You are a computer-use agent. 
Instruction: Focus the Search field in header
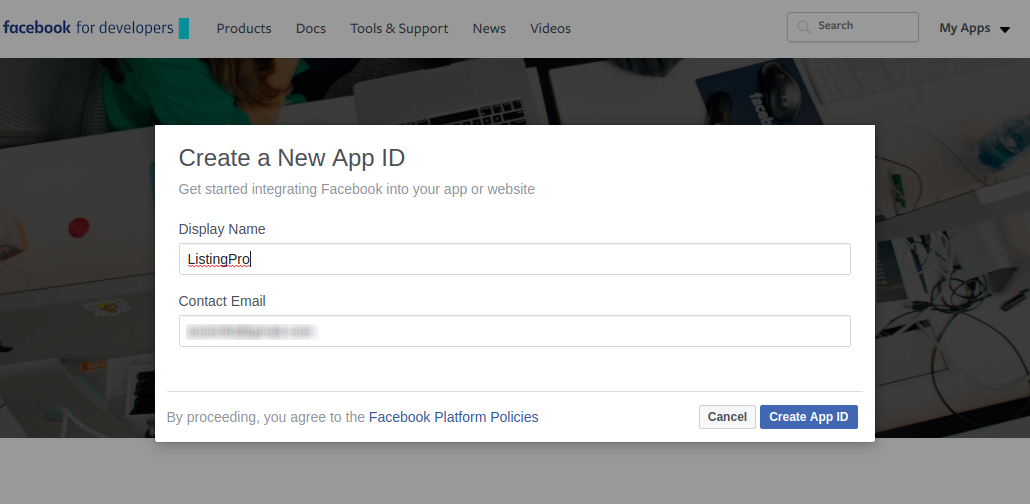[x=853, y=27]
